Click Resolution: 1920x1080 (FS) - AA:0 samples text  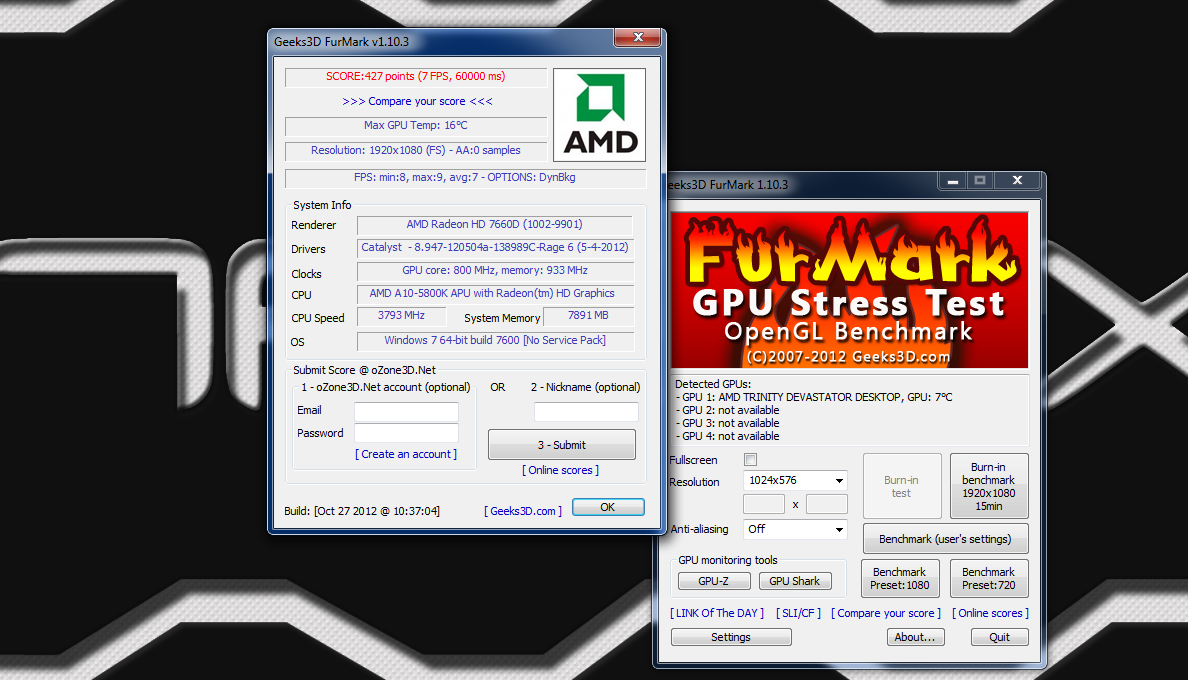tap(416, 151)
